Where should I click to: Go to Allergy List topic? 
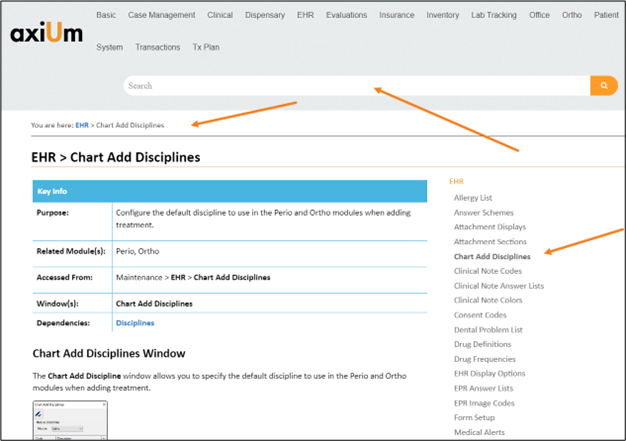(x=473, y=198)
